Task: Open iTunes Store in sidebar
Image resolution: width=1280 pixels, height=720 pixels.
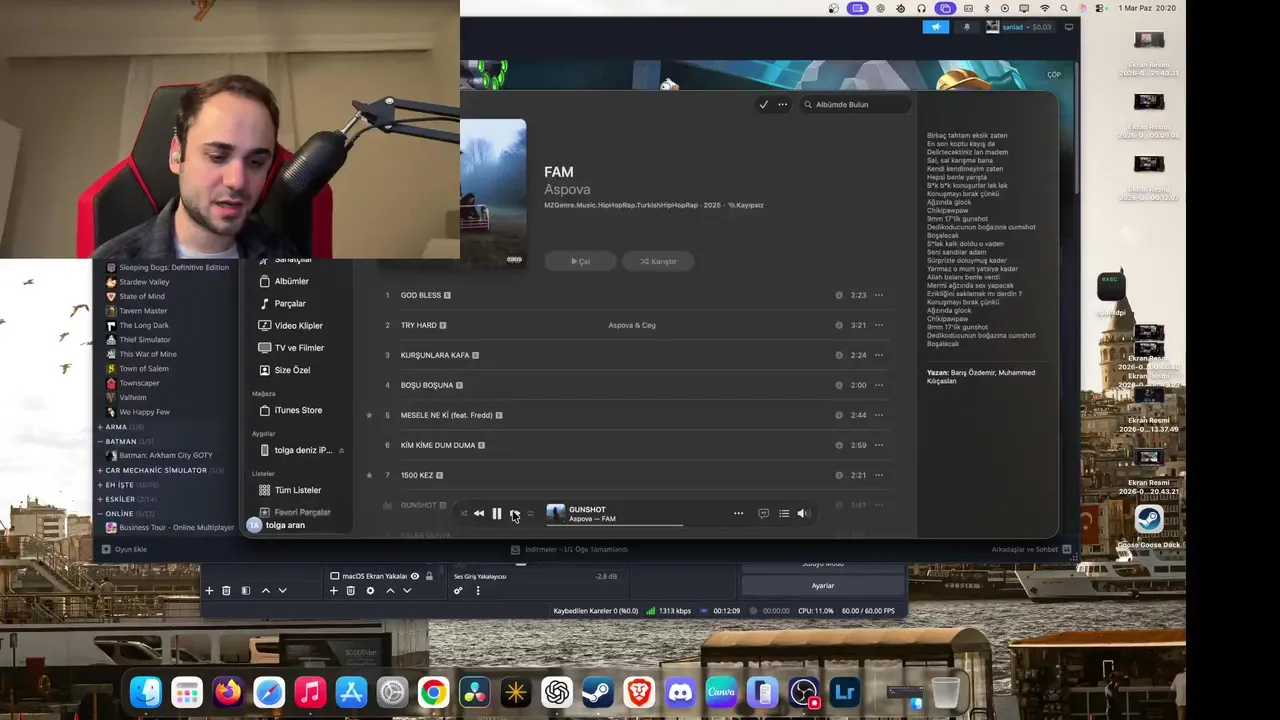Action: point(298,410)
